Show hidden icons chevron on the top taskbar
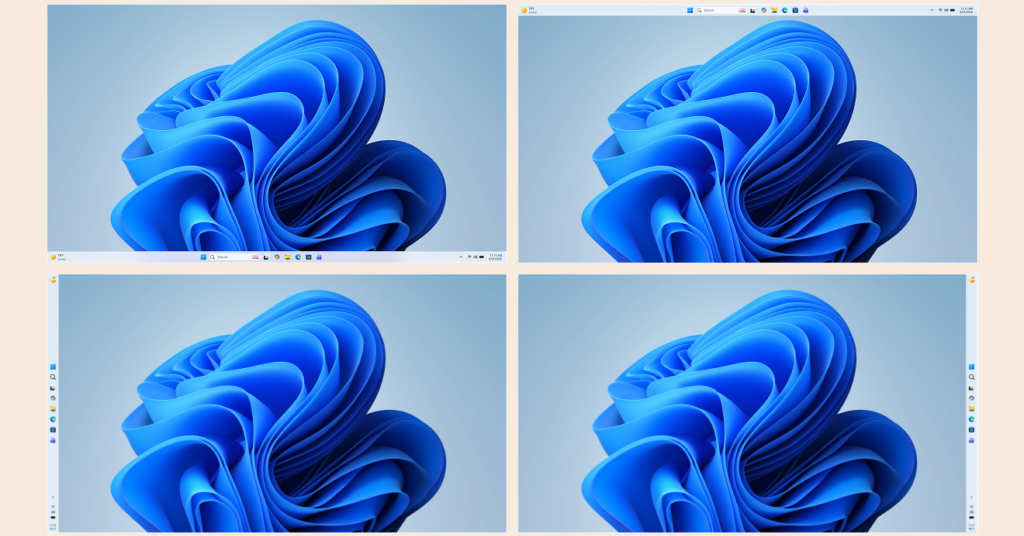This screenshot has height=536, width=1024. (932, 10)
